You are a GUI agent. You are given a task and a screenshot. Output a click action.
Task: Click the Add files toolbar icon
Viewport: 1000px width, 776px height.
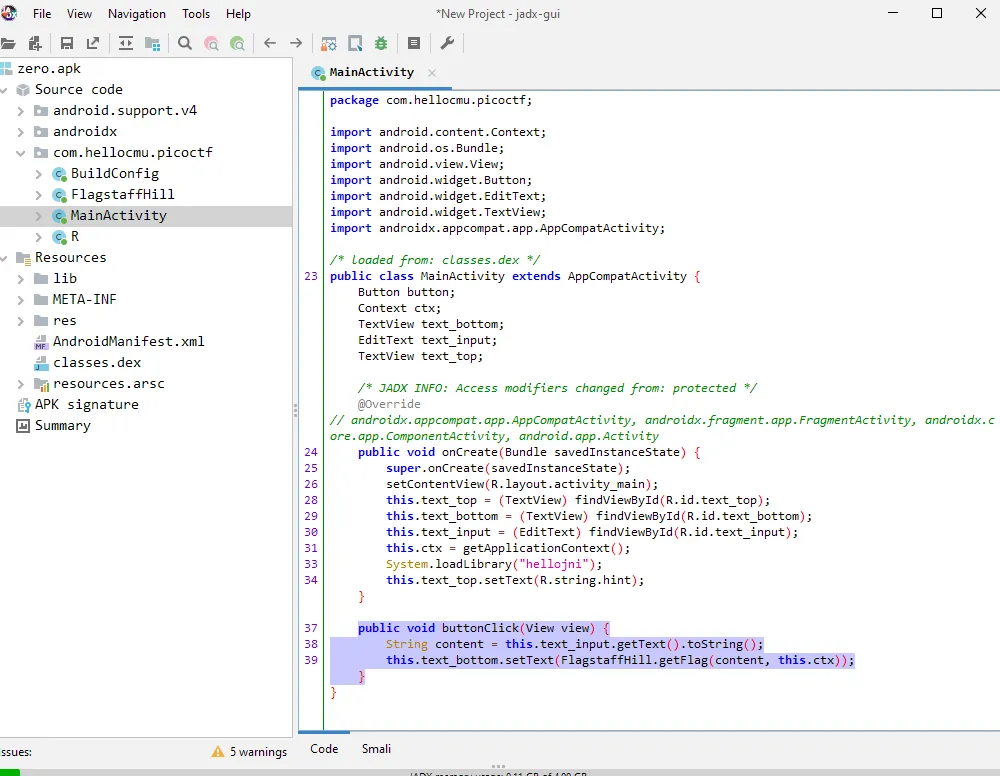click(x=35, y=43)
